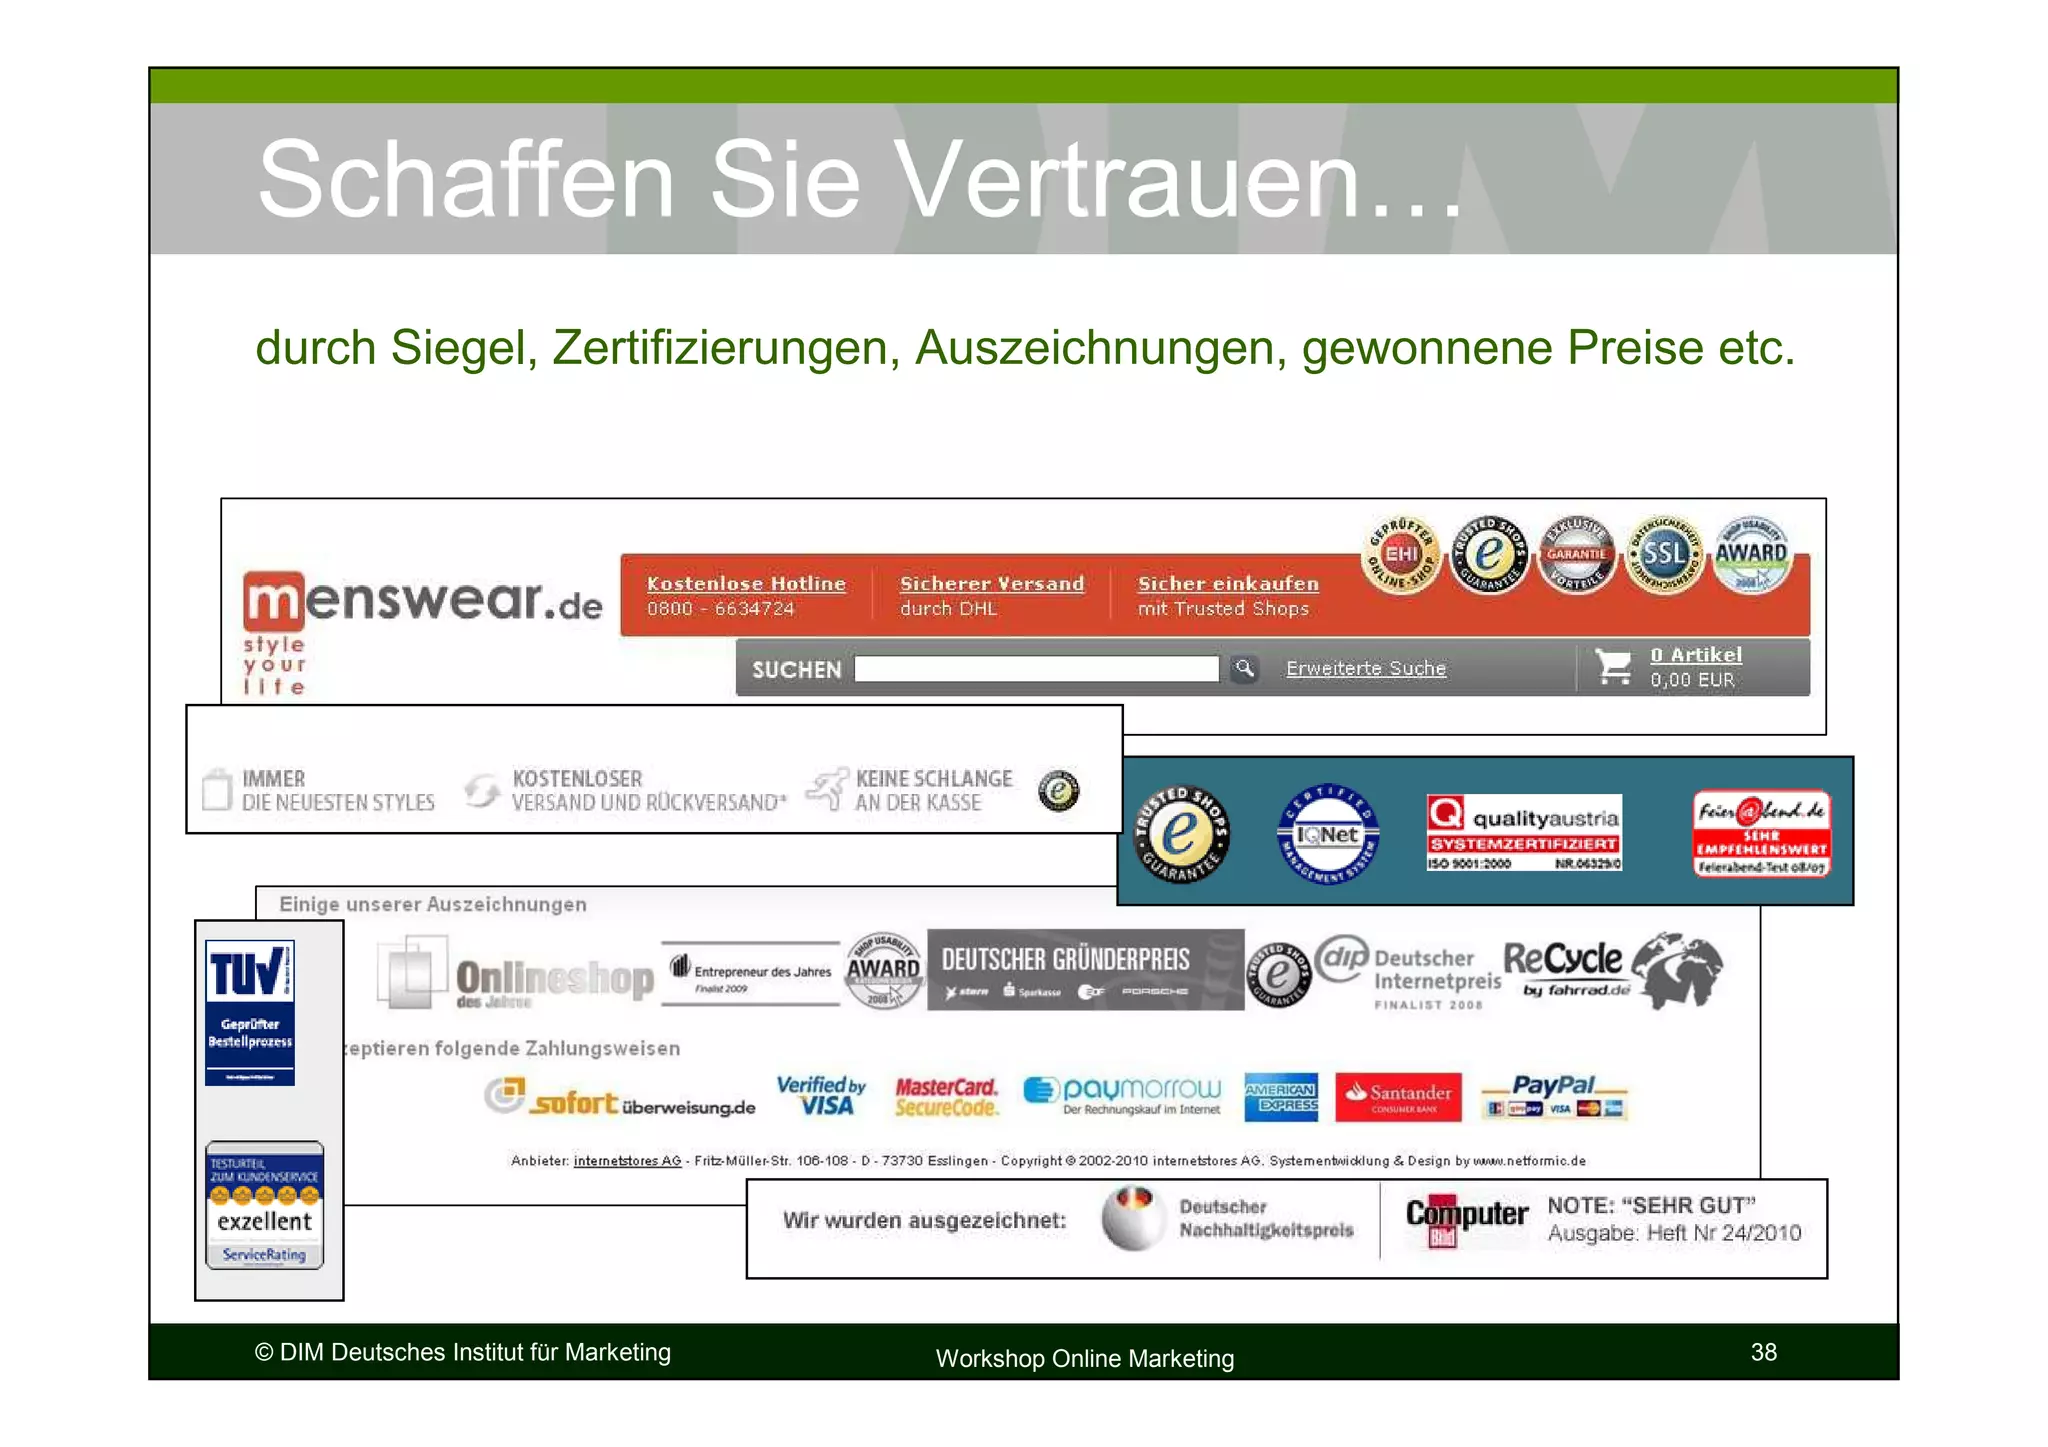Click the Computer Bild logo
2048x1447 pixels.
coord(1467,1221)
